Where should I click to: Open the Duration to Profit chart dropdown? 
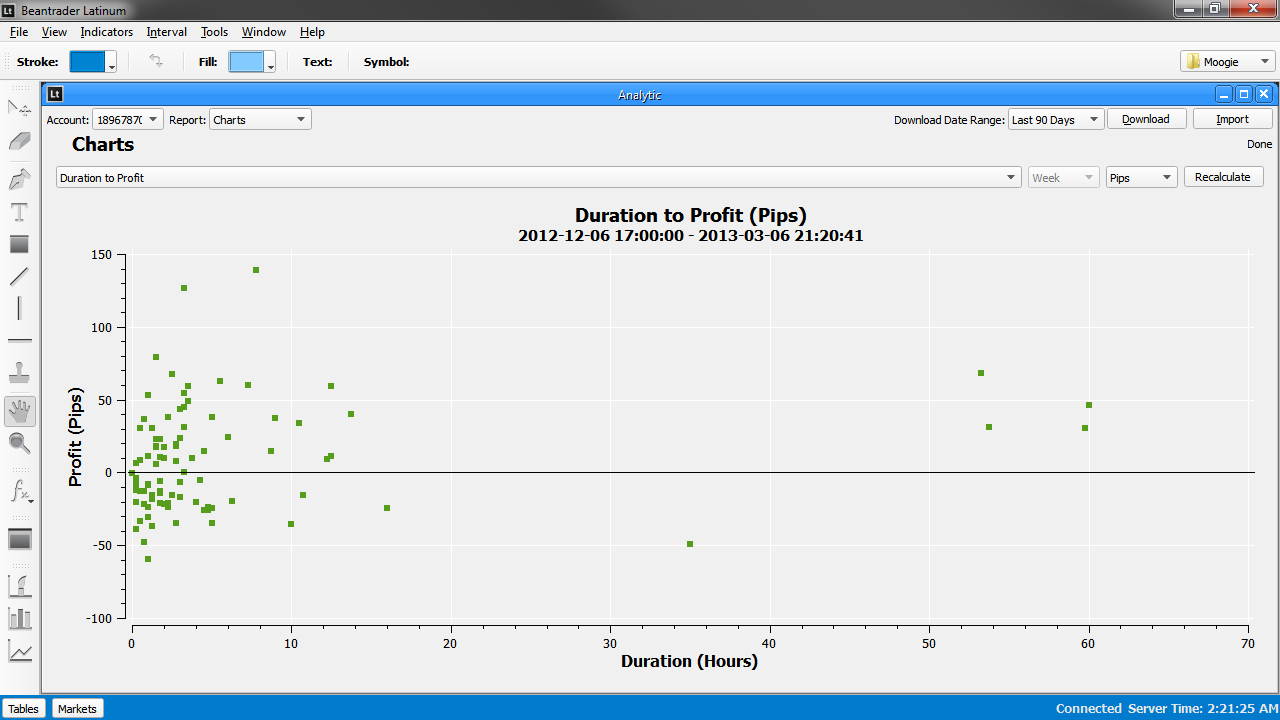(x=539, y=177)
